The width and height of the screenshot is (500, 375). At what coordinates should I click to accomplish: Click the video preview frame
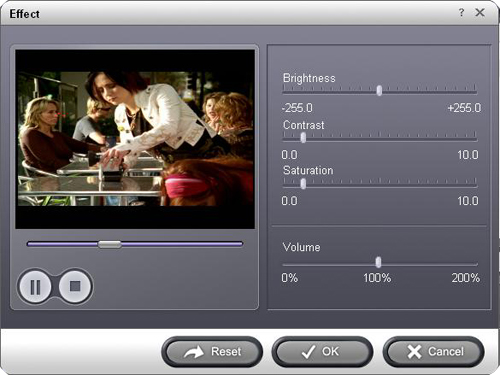135,139
